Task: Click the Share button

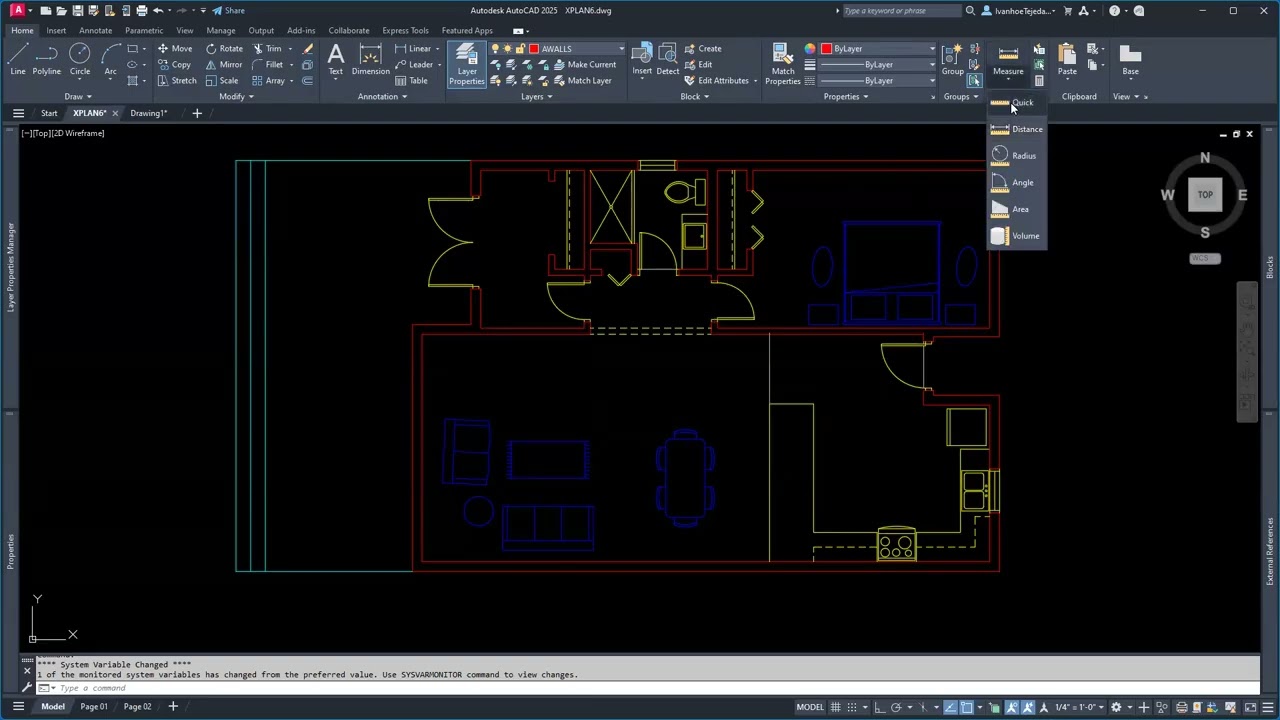Action: click(228, 11)
